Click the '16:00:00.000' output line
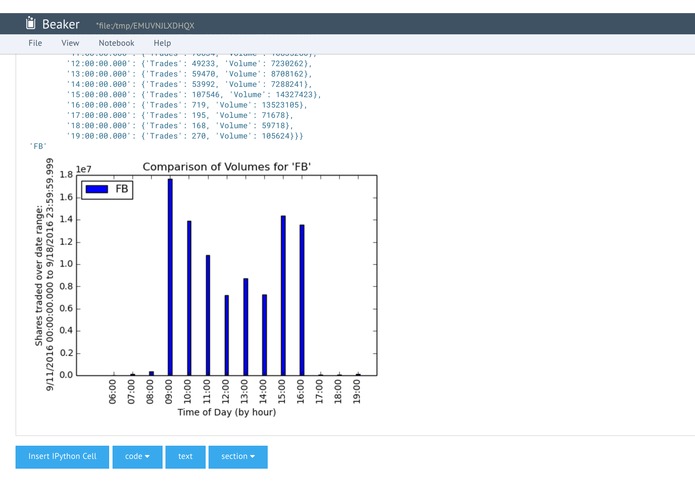Image resolution: width=695 pixels, height=494 pixels. pos(187,105)
